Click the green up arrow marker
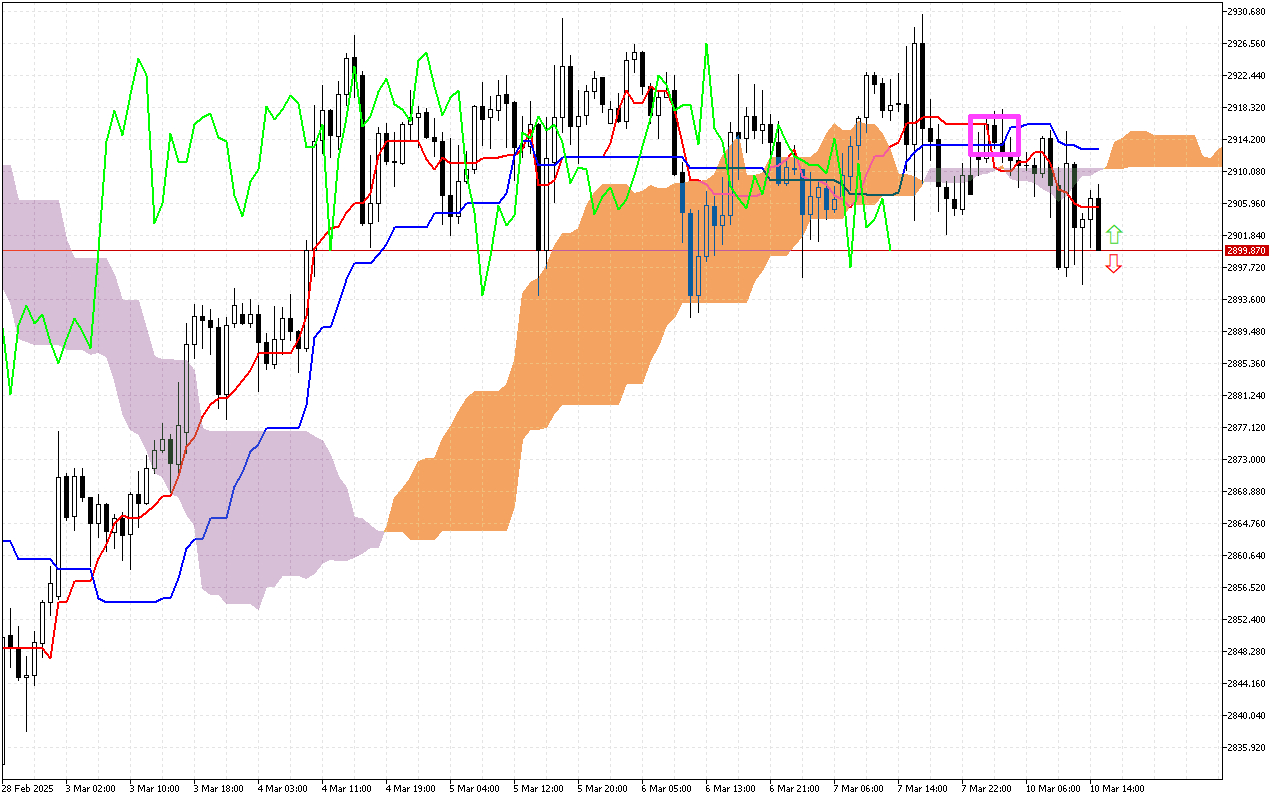 click(x=1114, y=236)
